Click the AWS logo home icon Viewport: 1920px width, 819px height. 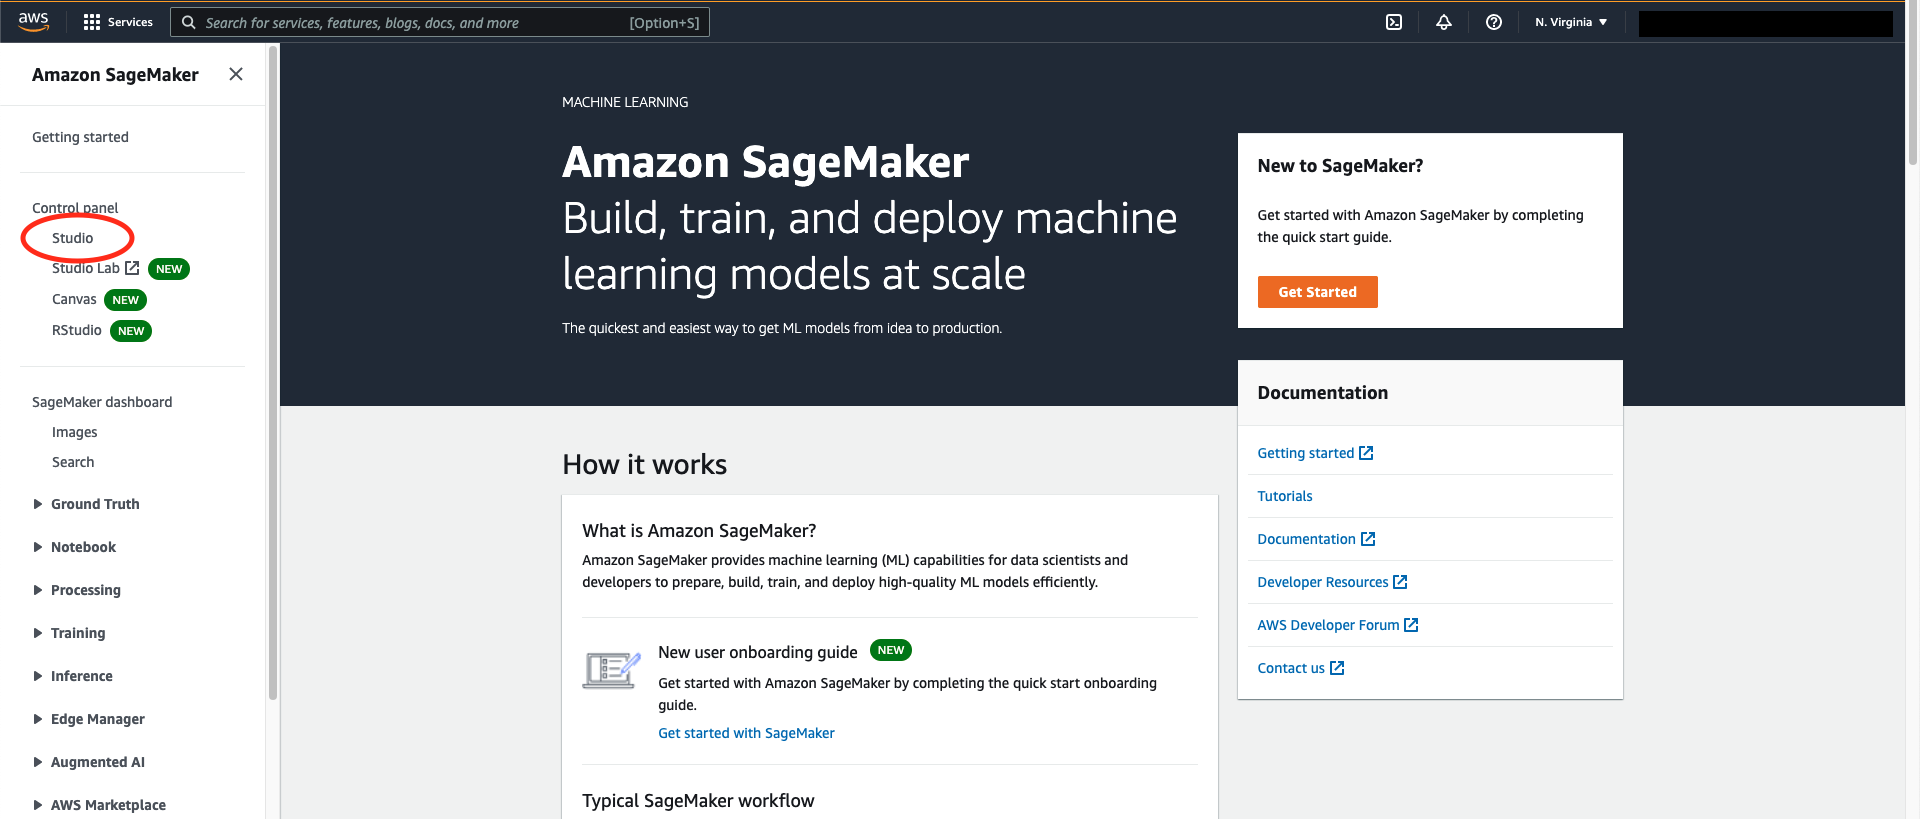point(33,22)
